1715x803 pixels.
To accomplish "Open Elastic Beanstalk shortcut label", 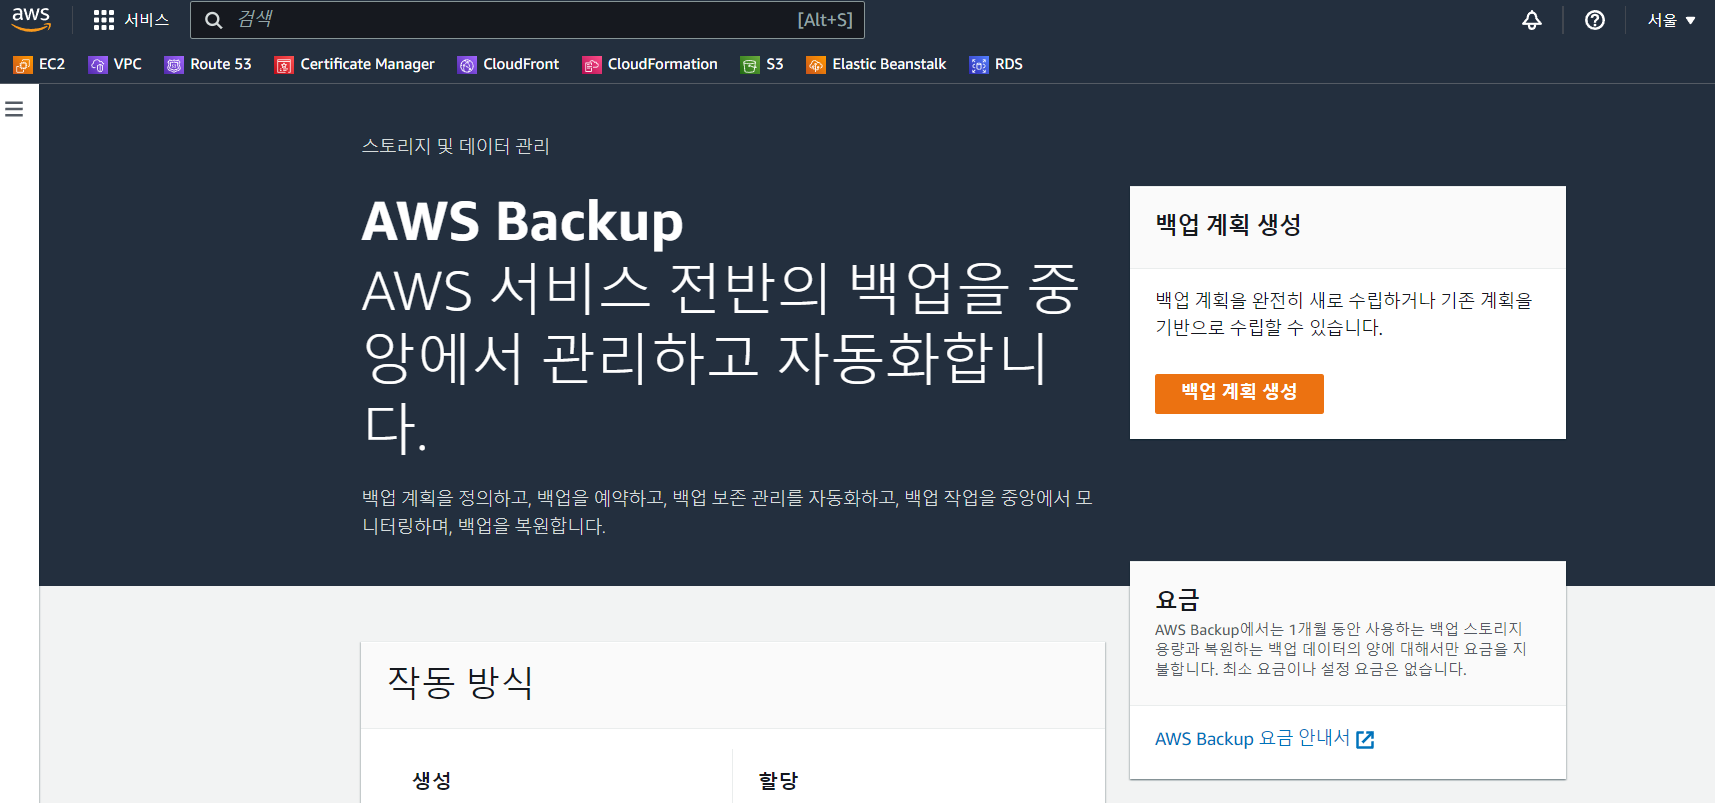I will click(889, 64).
